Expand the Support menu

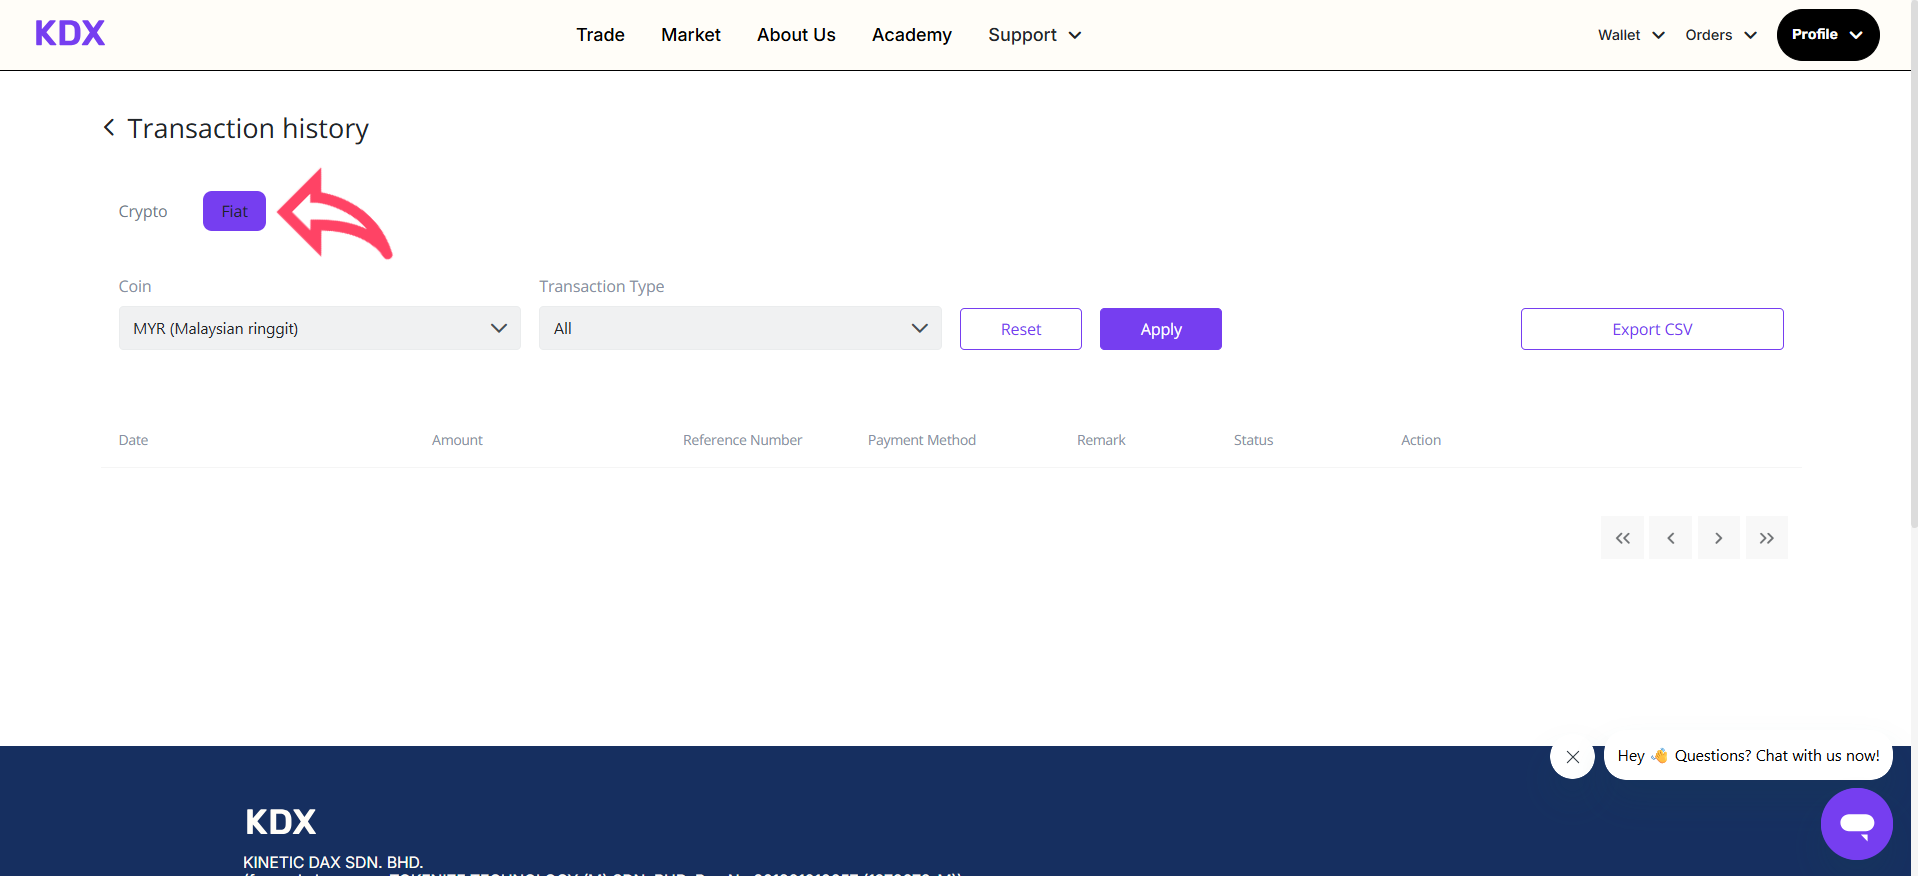(1034, 35)
